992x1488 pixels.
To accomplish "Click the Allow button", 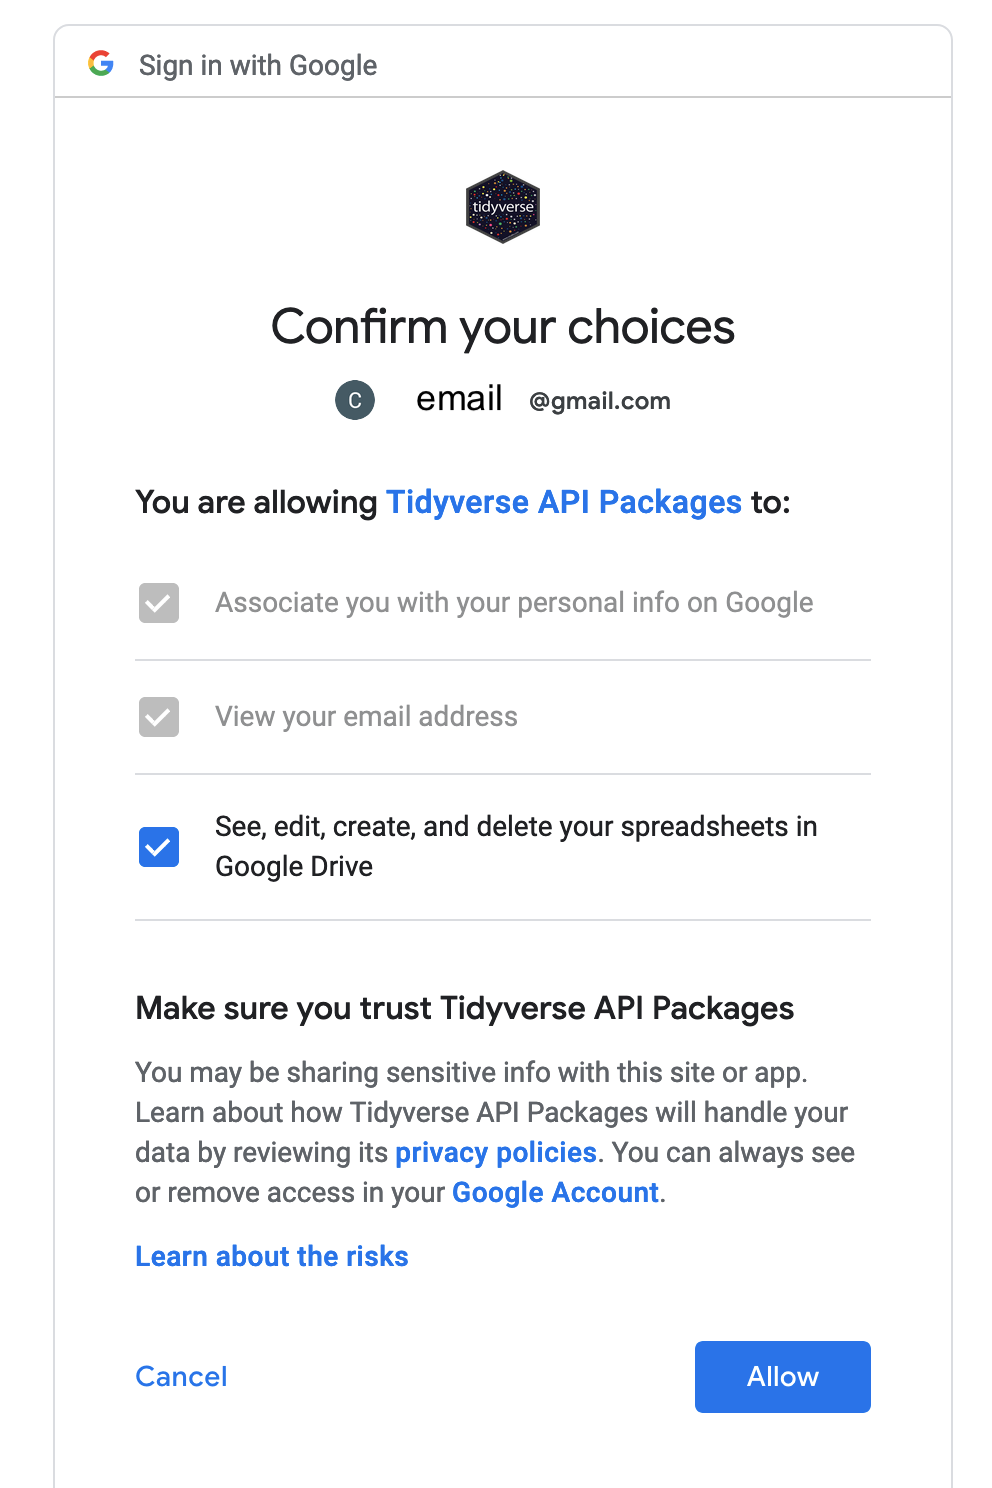I will coord(783,1377).
